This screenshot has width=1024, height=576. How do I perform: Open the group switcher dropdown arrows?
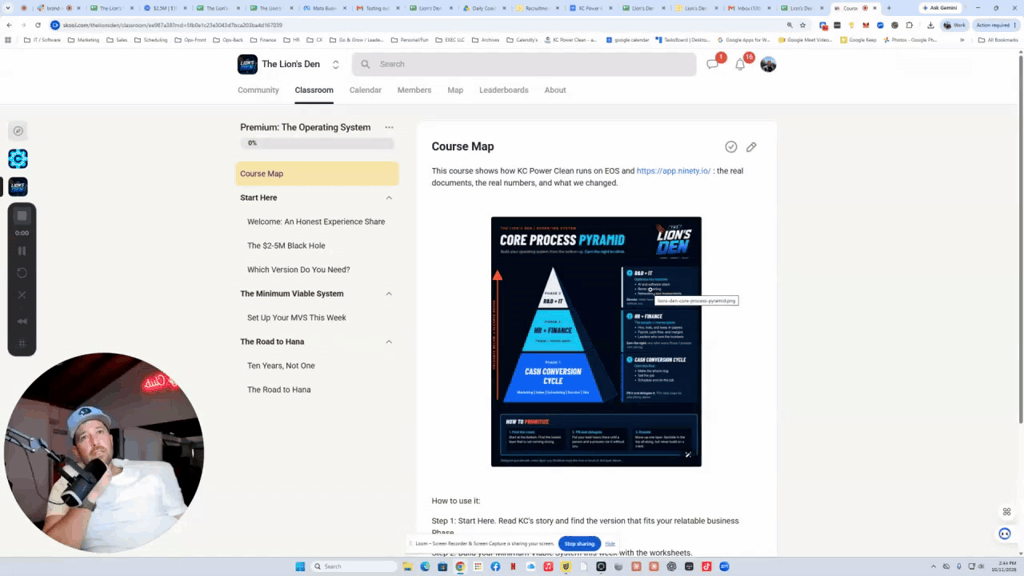[336, 64]
